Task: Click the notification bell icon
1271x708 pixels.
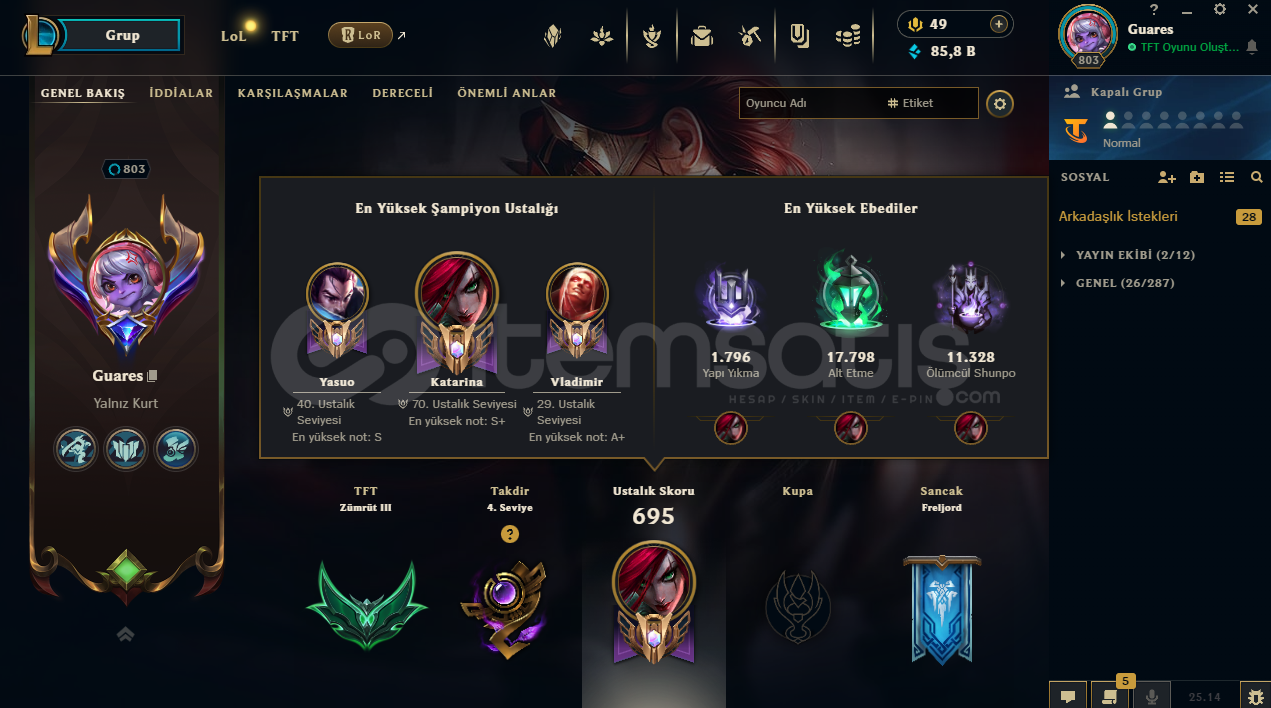Action: coord(1252,47)
